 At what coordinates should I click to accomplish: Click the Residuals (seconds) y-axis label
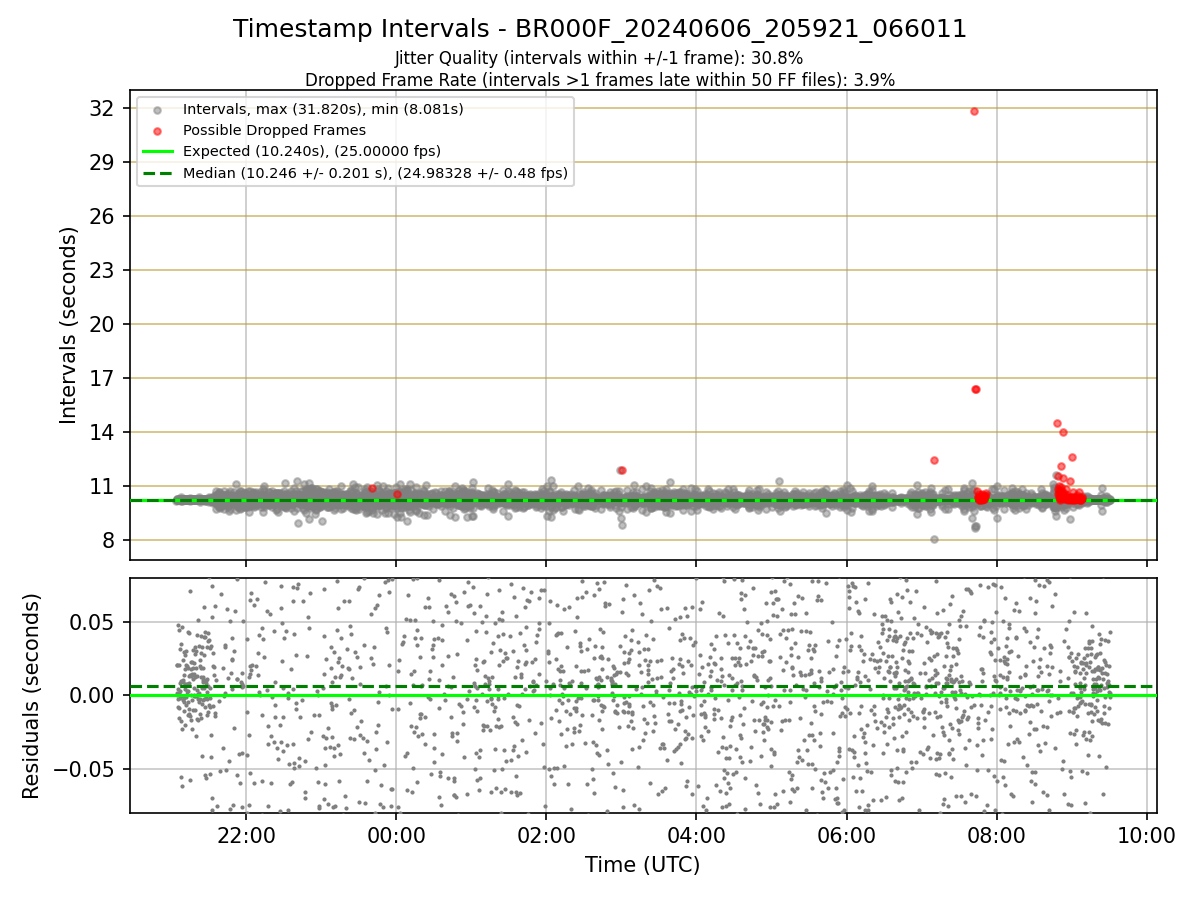(x=31, y=696)
